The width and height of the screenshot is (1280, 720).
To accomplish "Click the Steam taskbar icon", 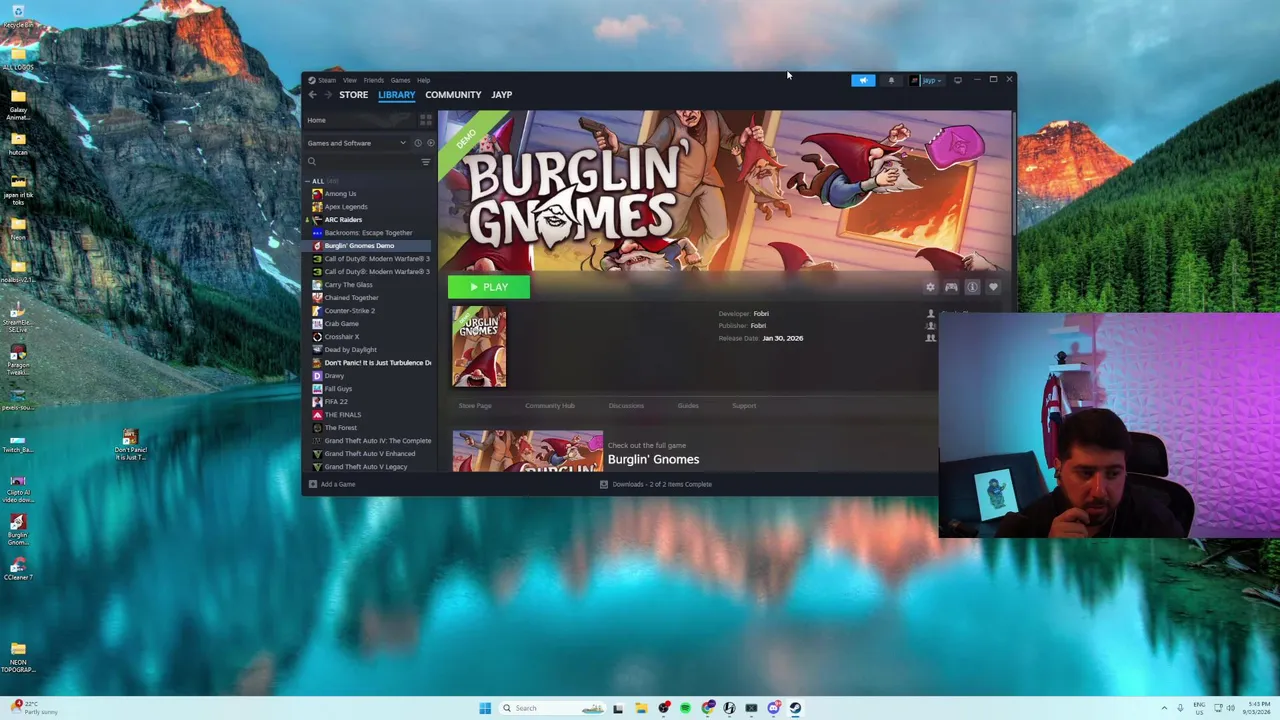I will [795, 708].
